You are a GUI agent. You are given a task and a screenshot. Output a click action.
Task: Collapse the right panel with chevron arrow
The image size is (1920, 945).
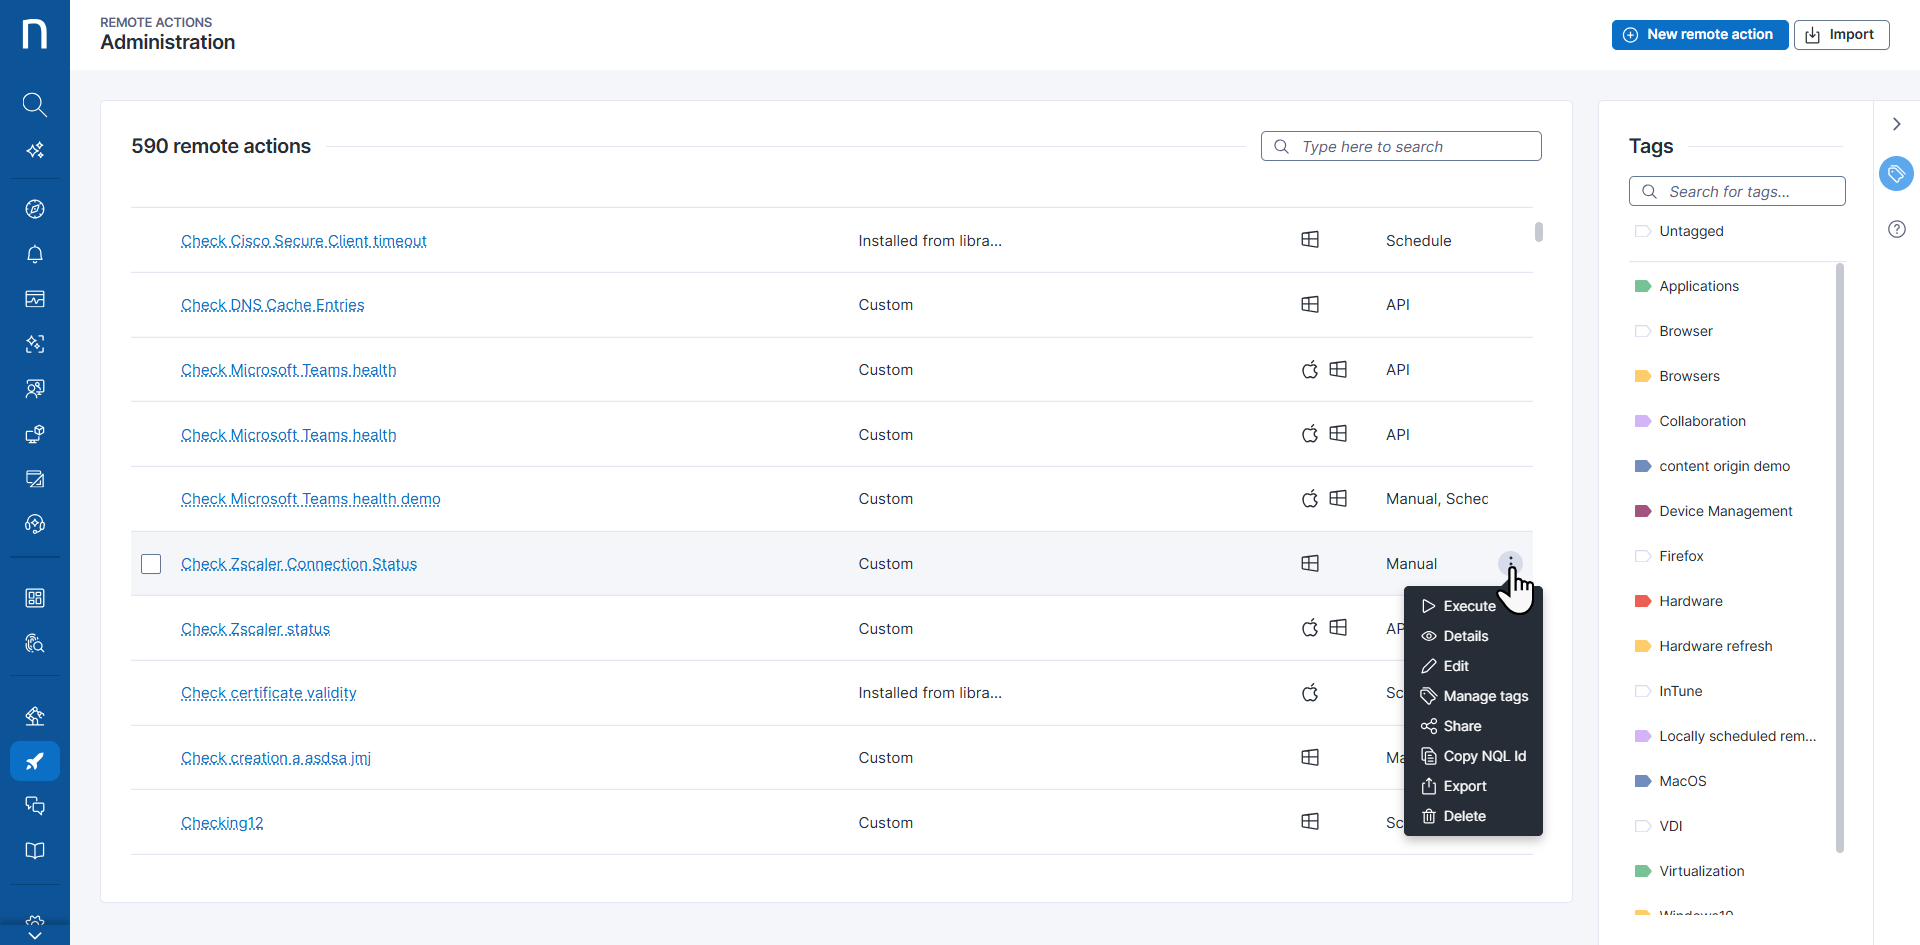(1896, 124)
